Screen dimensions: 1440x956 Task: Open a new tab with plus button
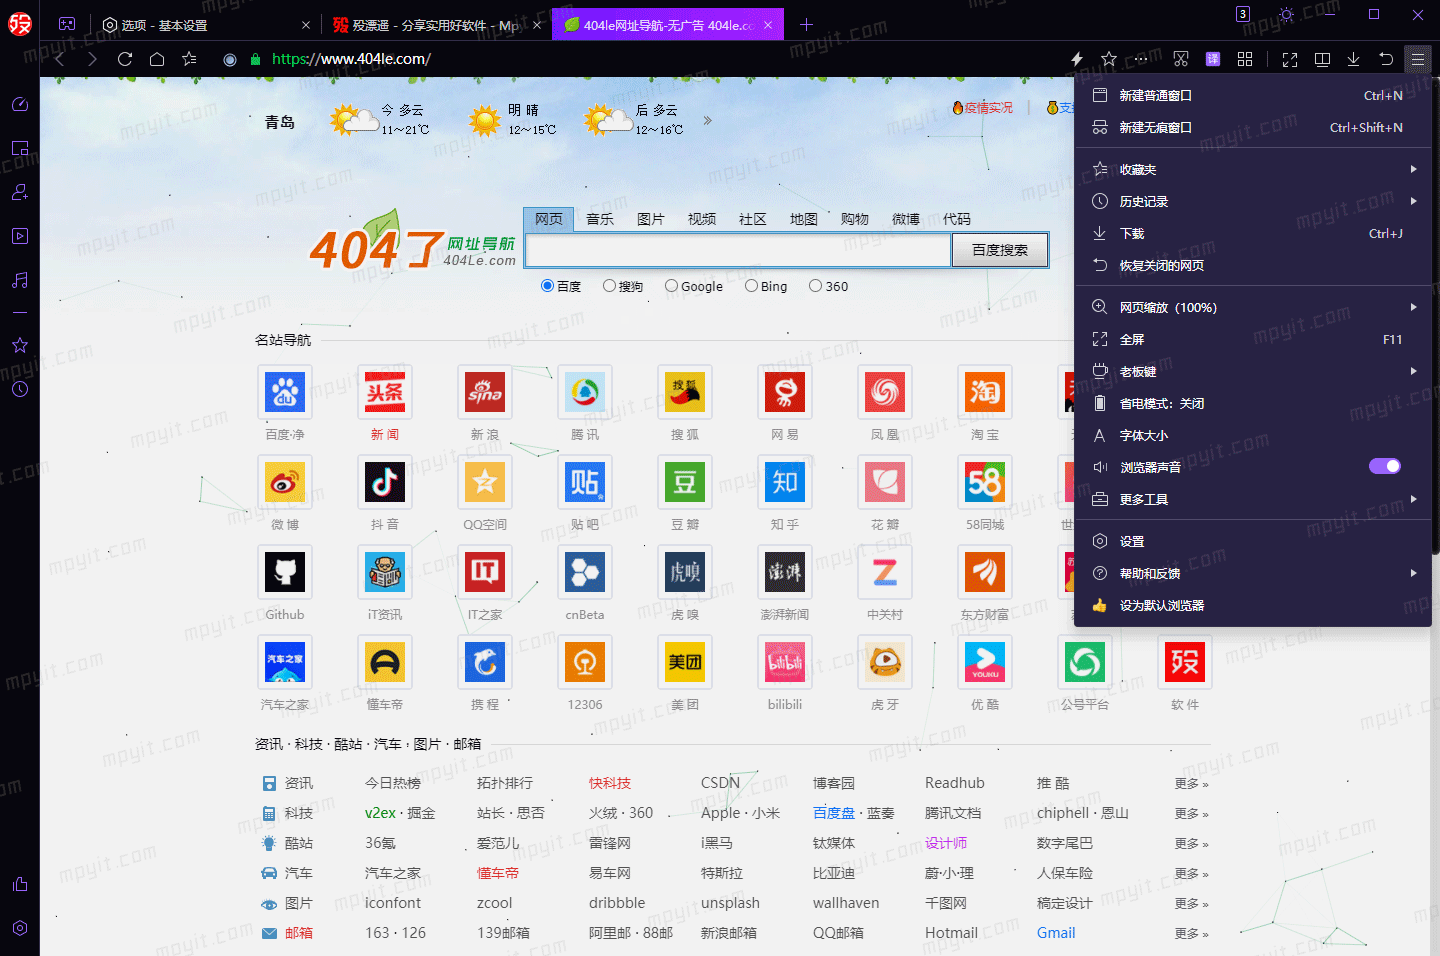point(807,24)
